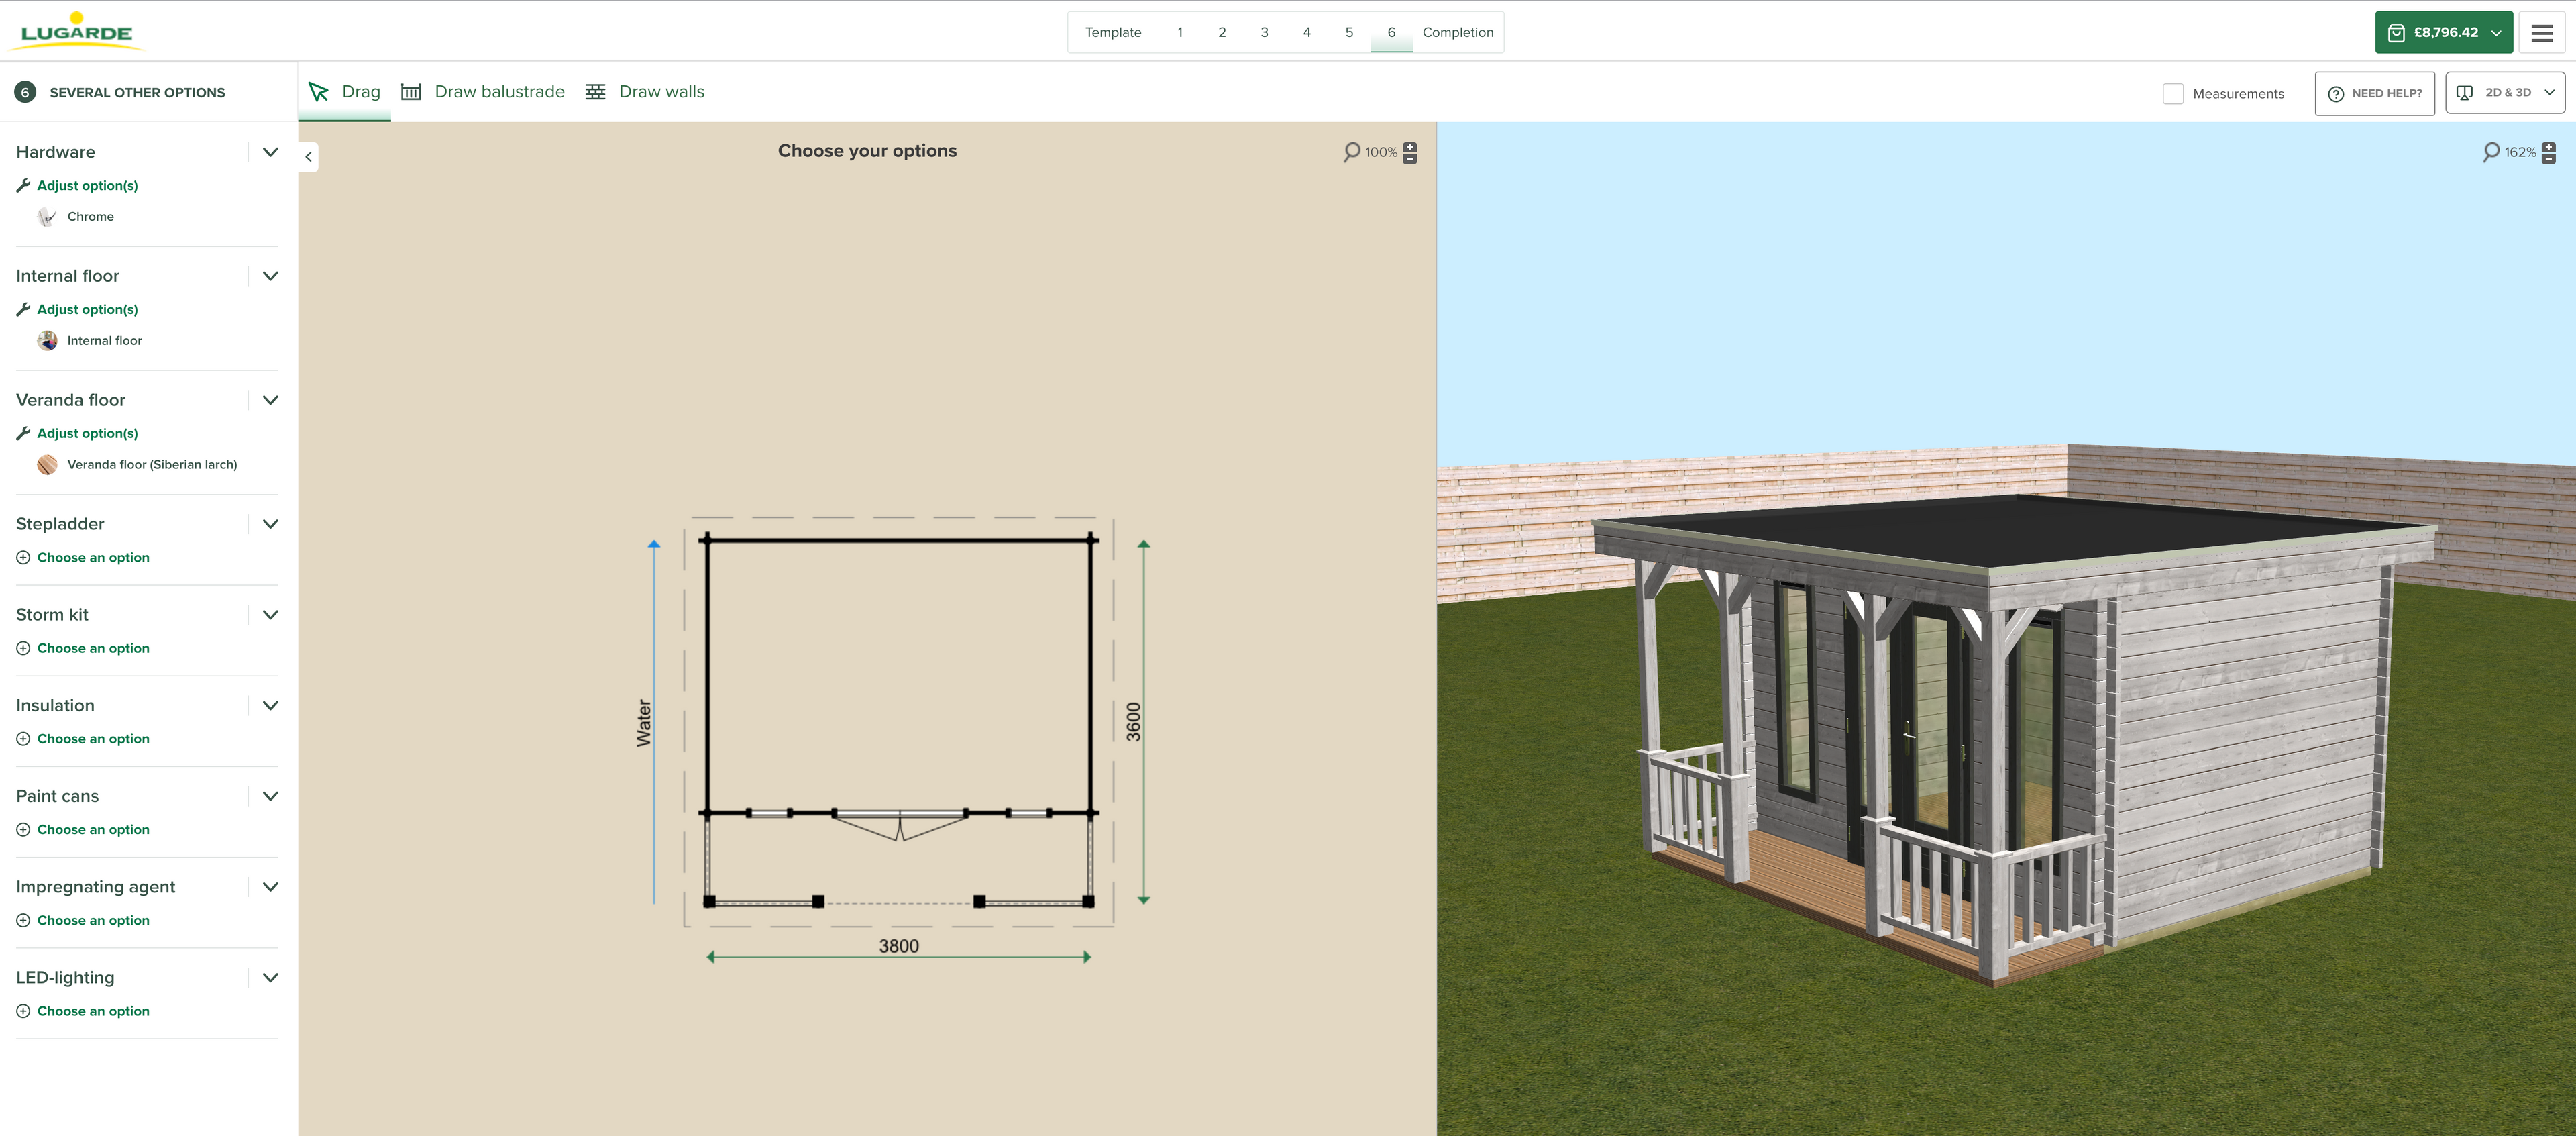The height and width of the screenshot is (1136, 2576).
Task: Activate the Draw balustrade tool
Action: (483, 92)
